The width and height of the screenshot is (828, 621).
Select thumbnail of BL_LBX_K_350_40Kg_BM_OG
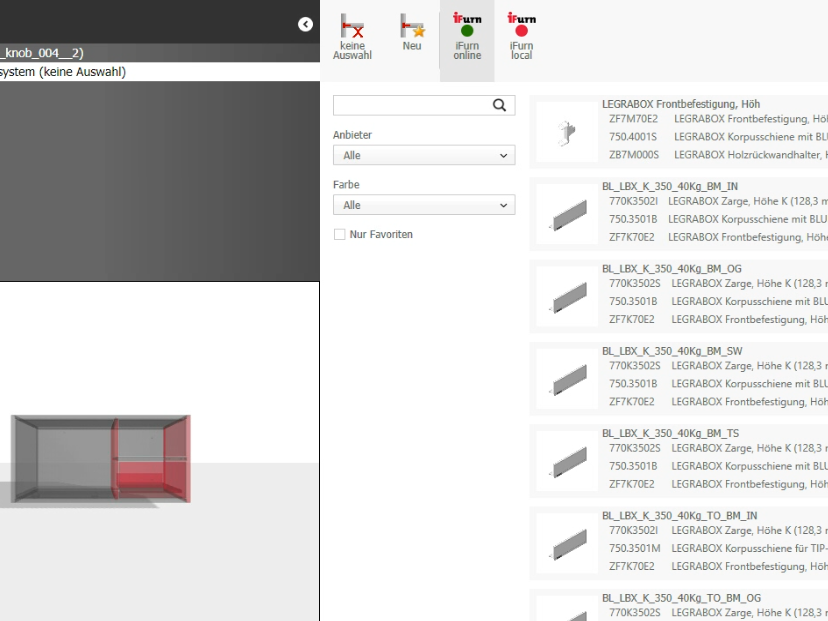coord(567,297)
